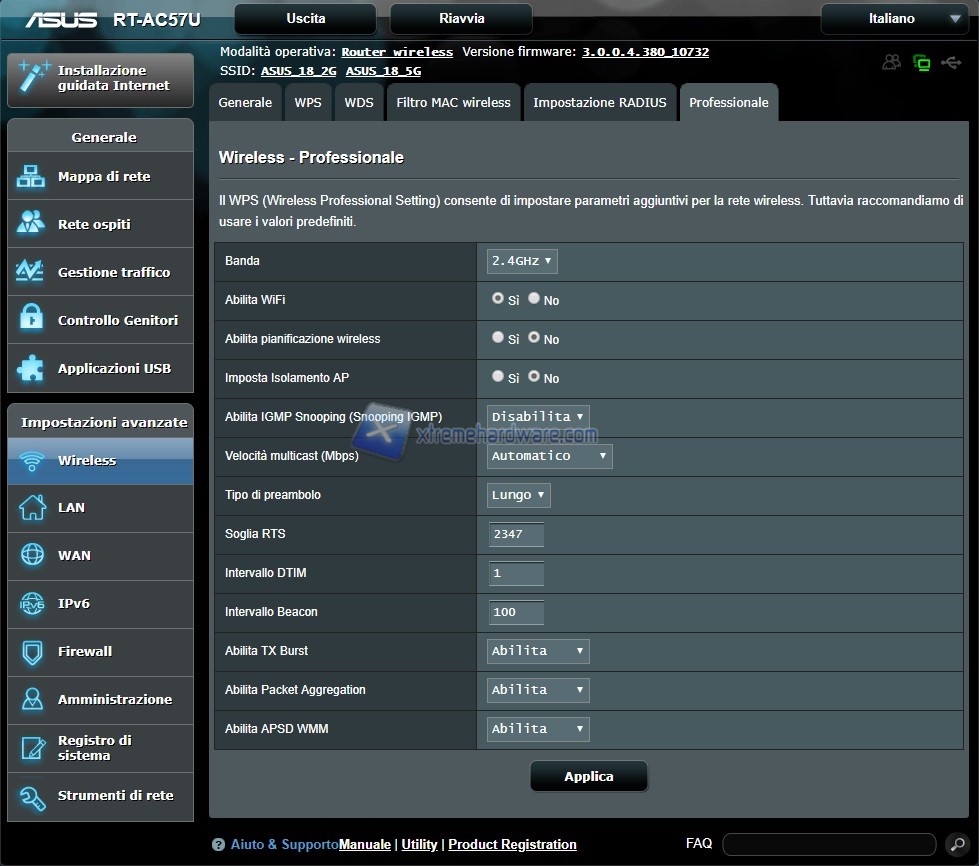This screenshot has width=979, height=866.
Task: Select No for Abilita WiFi
Action: click(x=534, y=298)
